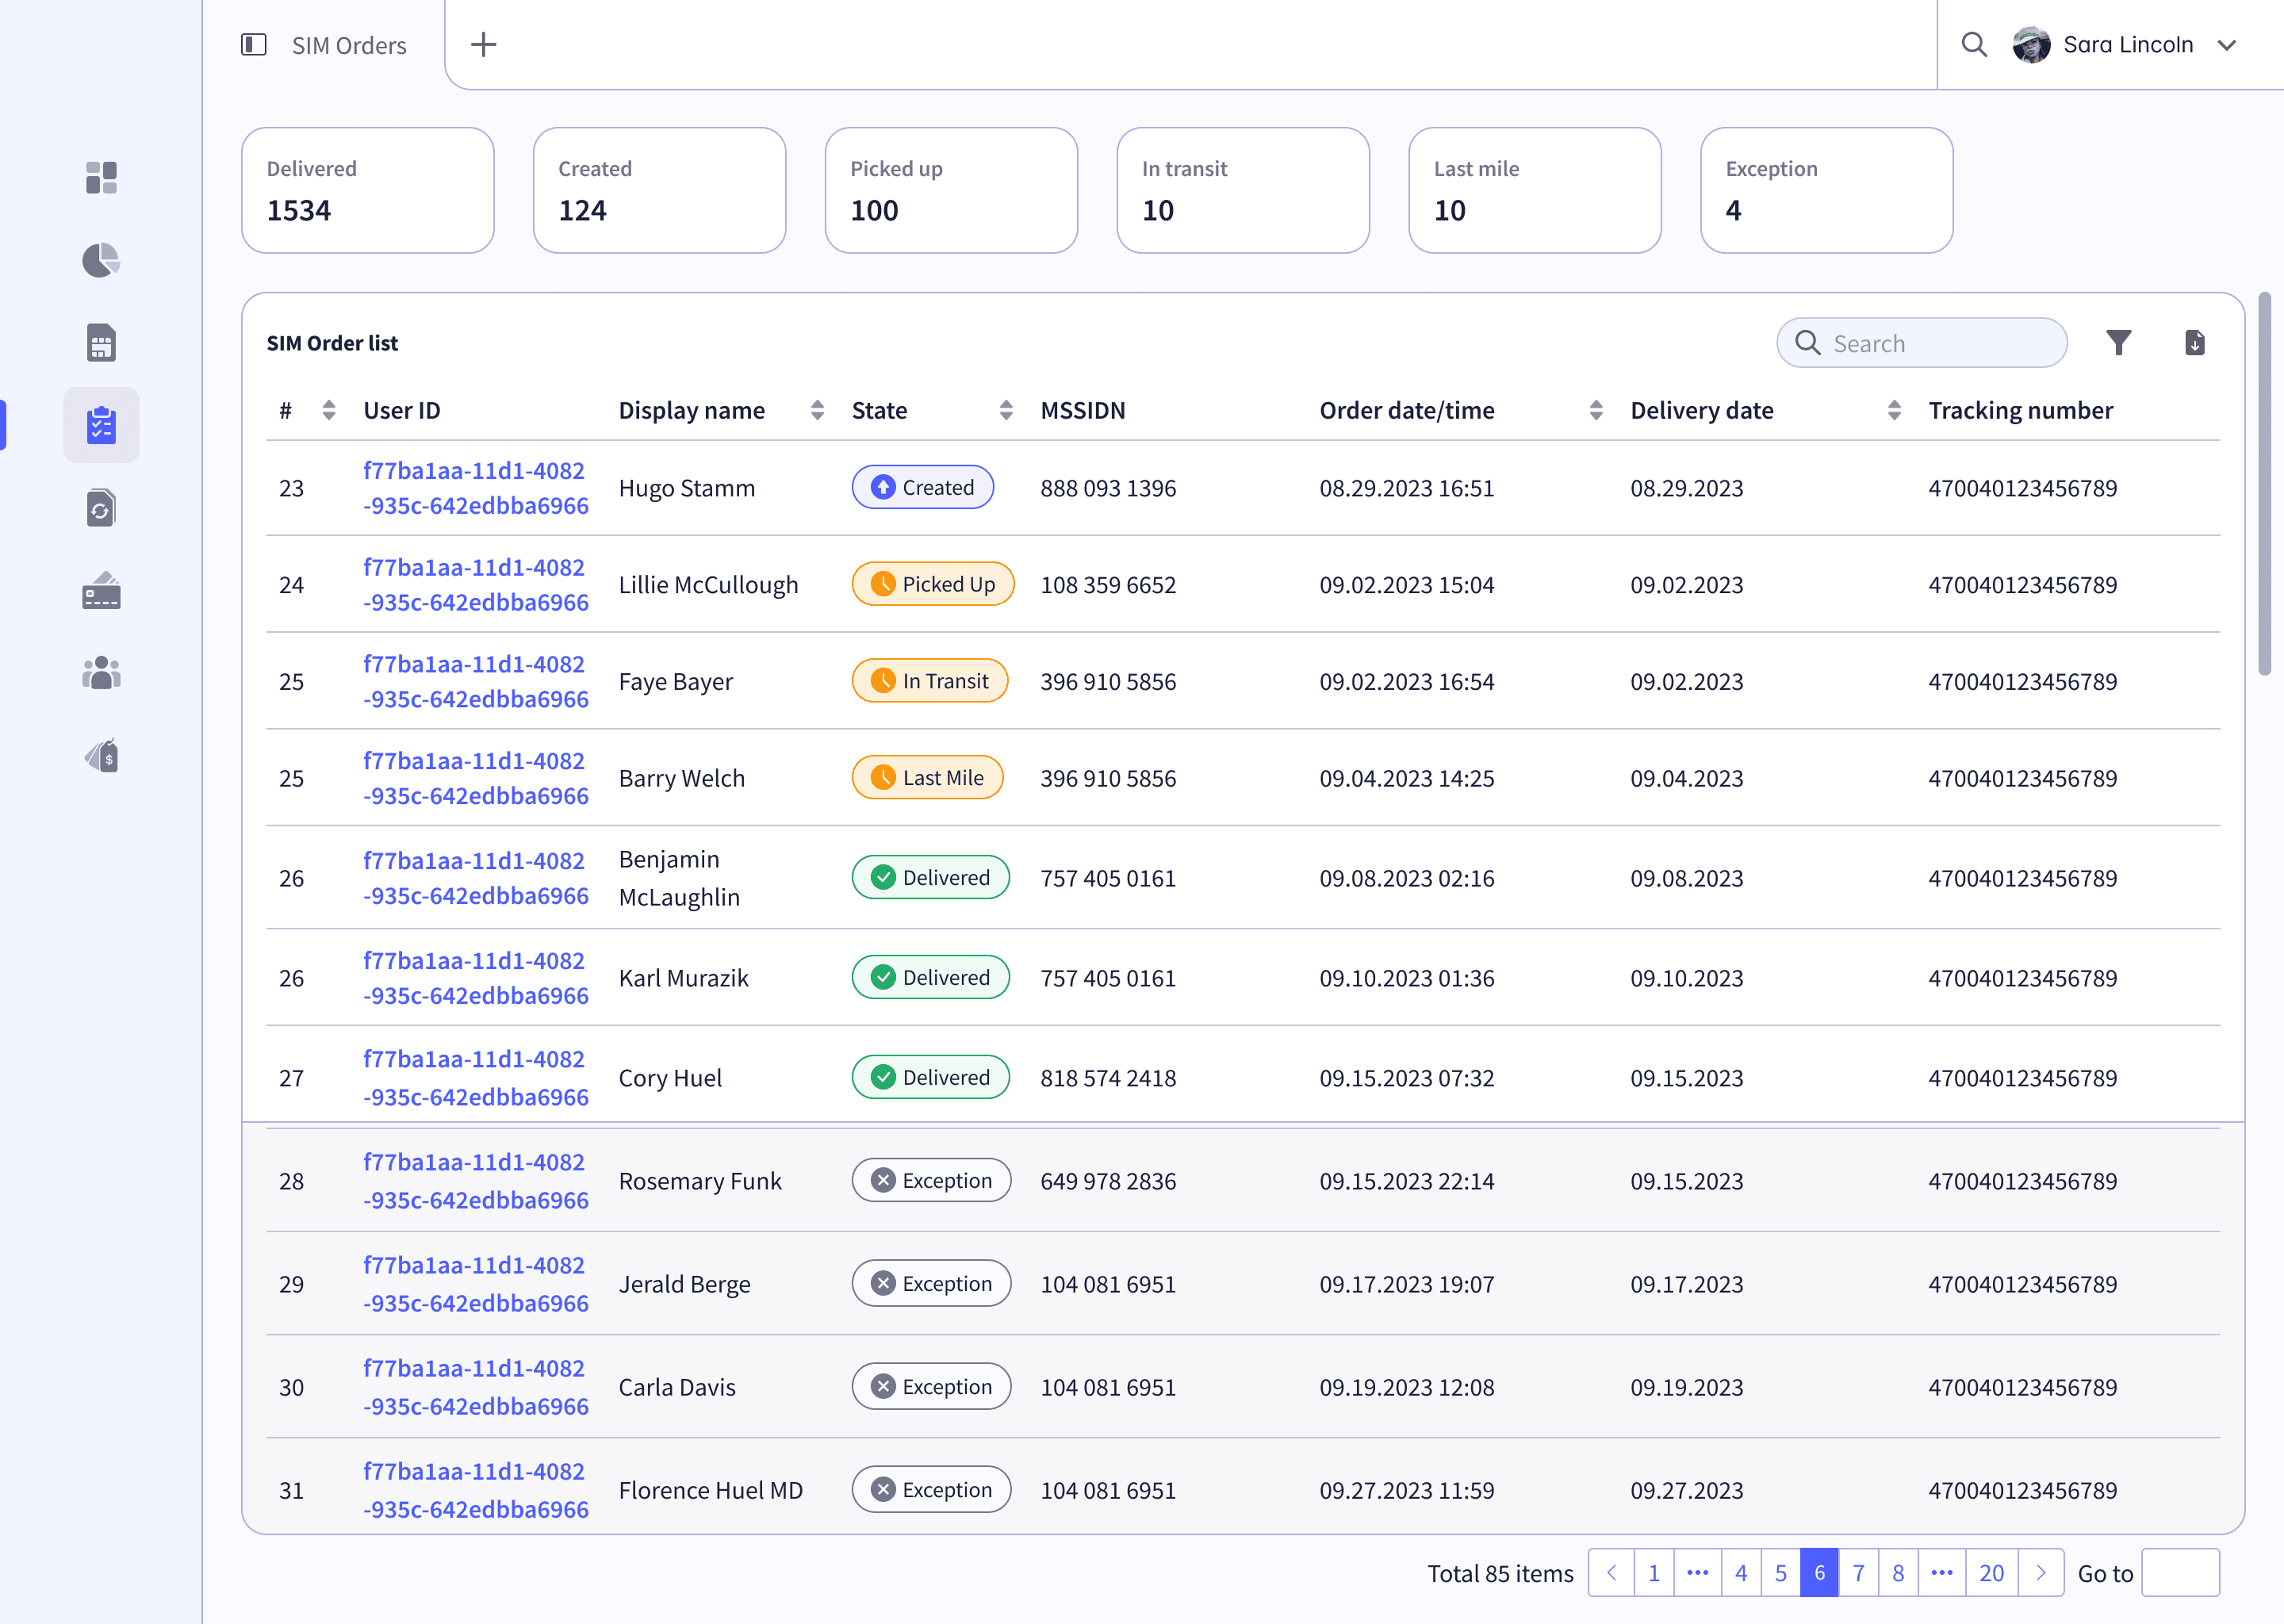Viewport: 2284px width, 1624px height.
Task: Open the document refresh sidebar icon
Action: coord(101,508)
